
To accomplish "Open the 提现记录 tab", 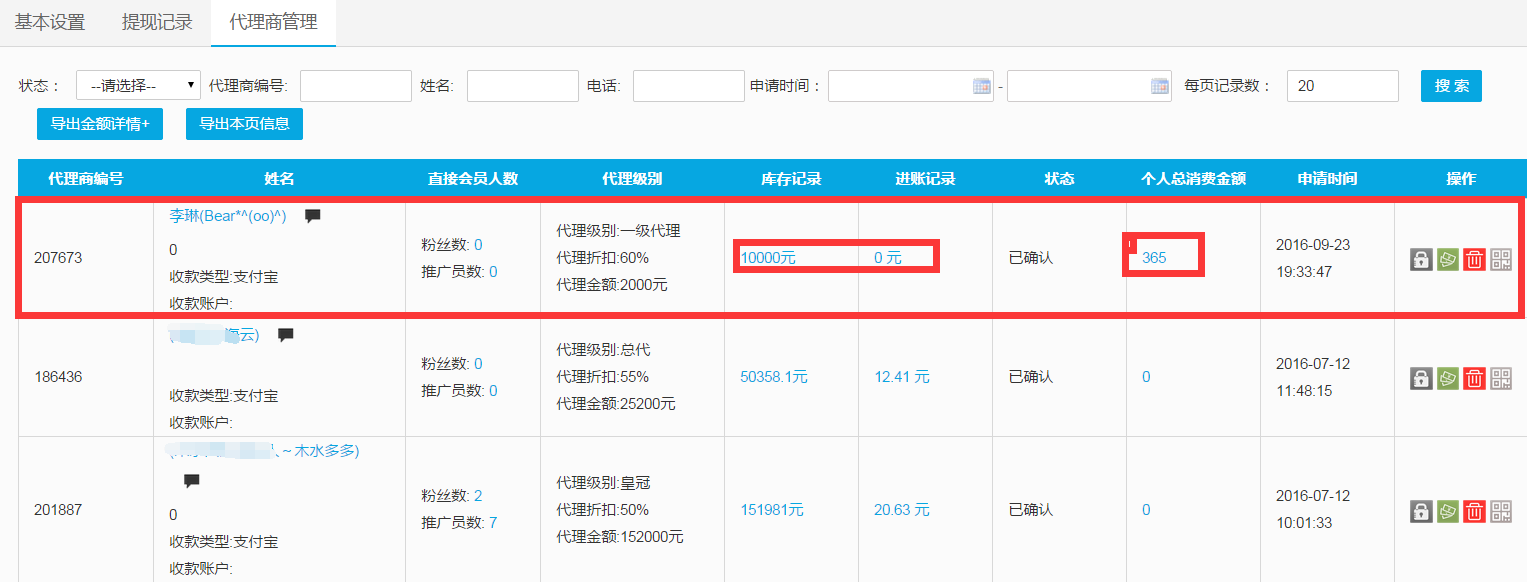I will pos(157,22).
